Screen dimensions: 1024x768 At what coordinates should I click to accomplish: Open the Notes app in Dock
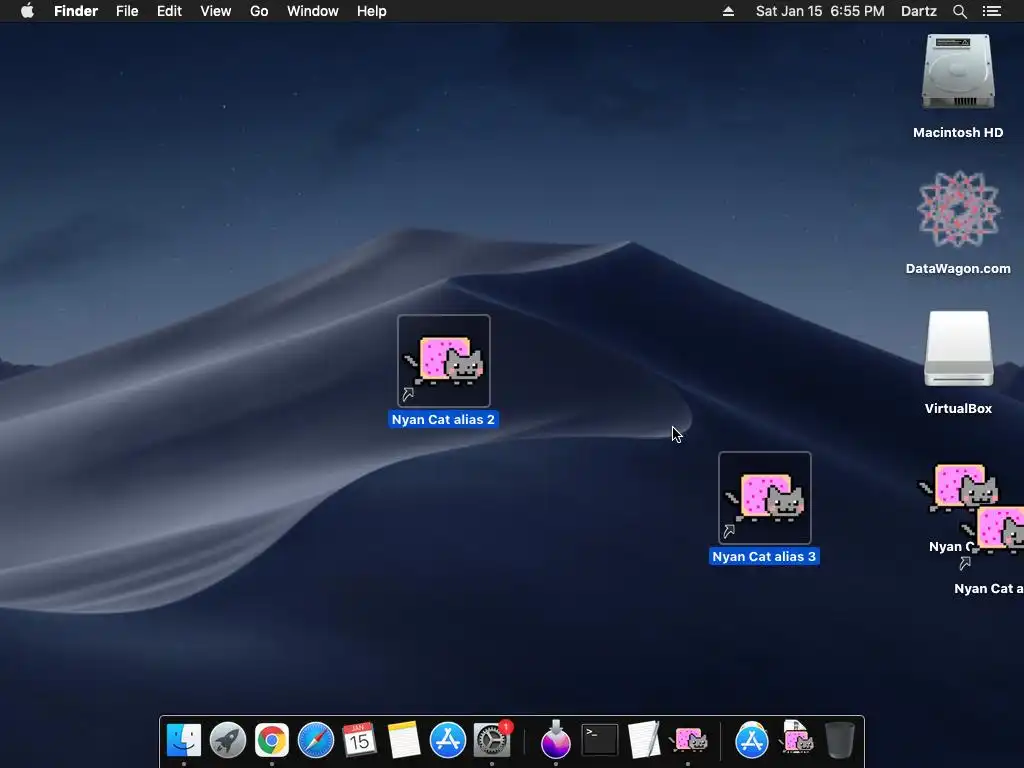click(x=404, y=740)
